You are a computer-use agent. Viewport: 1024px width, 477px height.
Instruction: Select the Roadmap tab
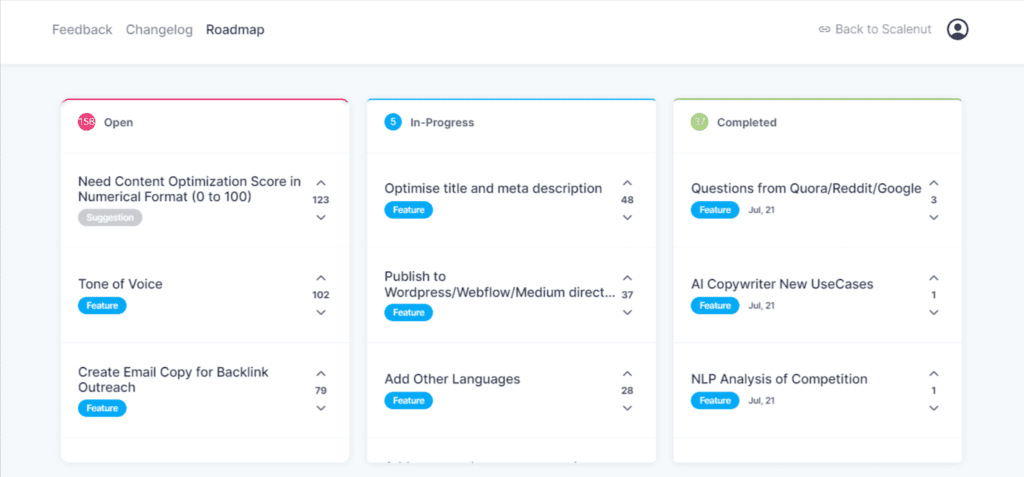(235, 30)
